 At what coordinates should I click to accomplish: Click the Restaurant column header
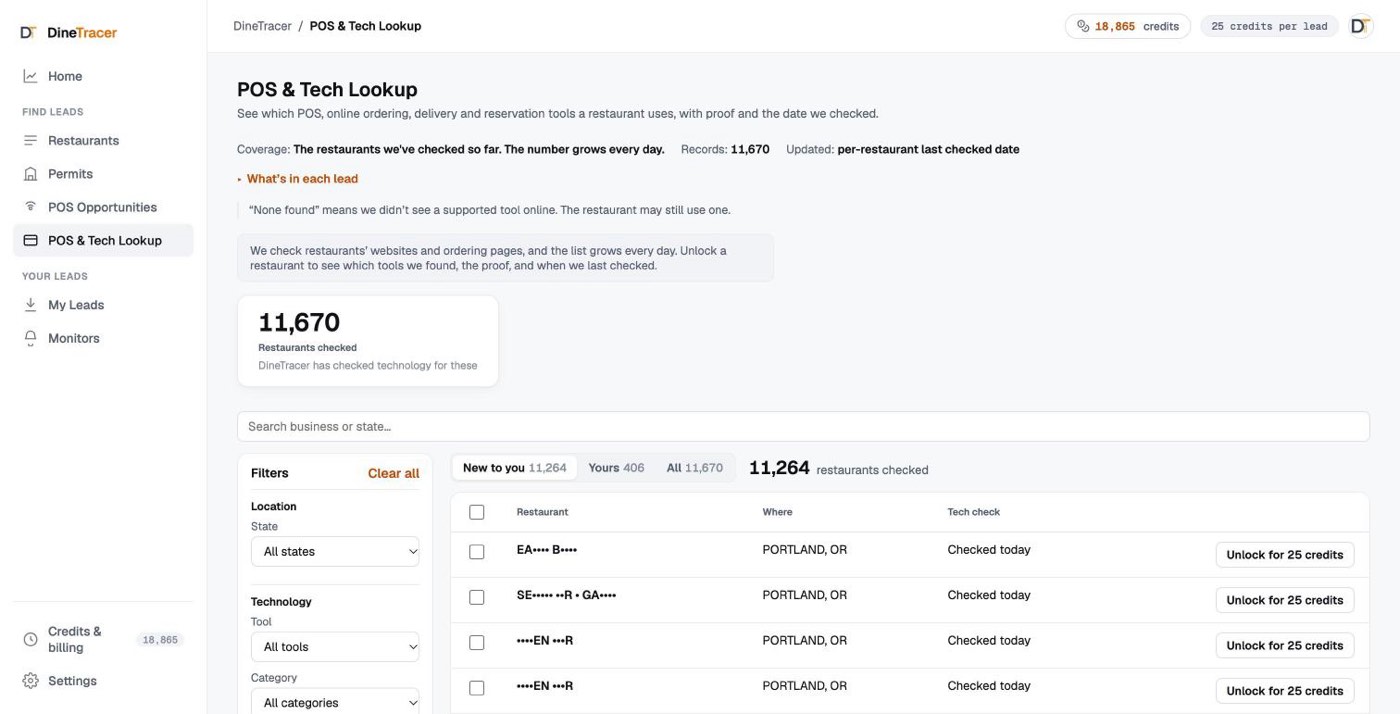point(542,512)
